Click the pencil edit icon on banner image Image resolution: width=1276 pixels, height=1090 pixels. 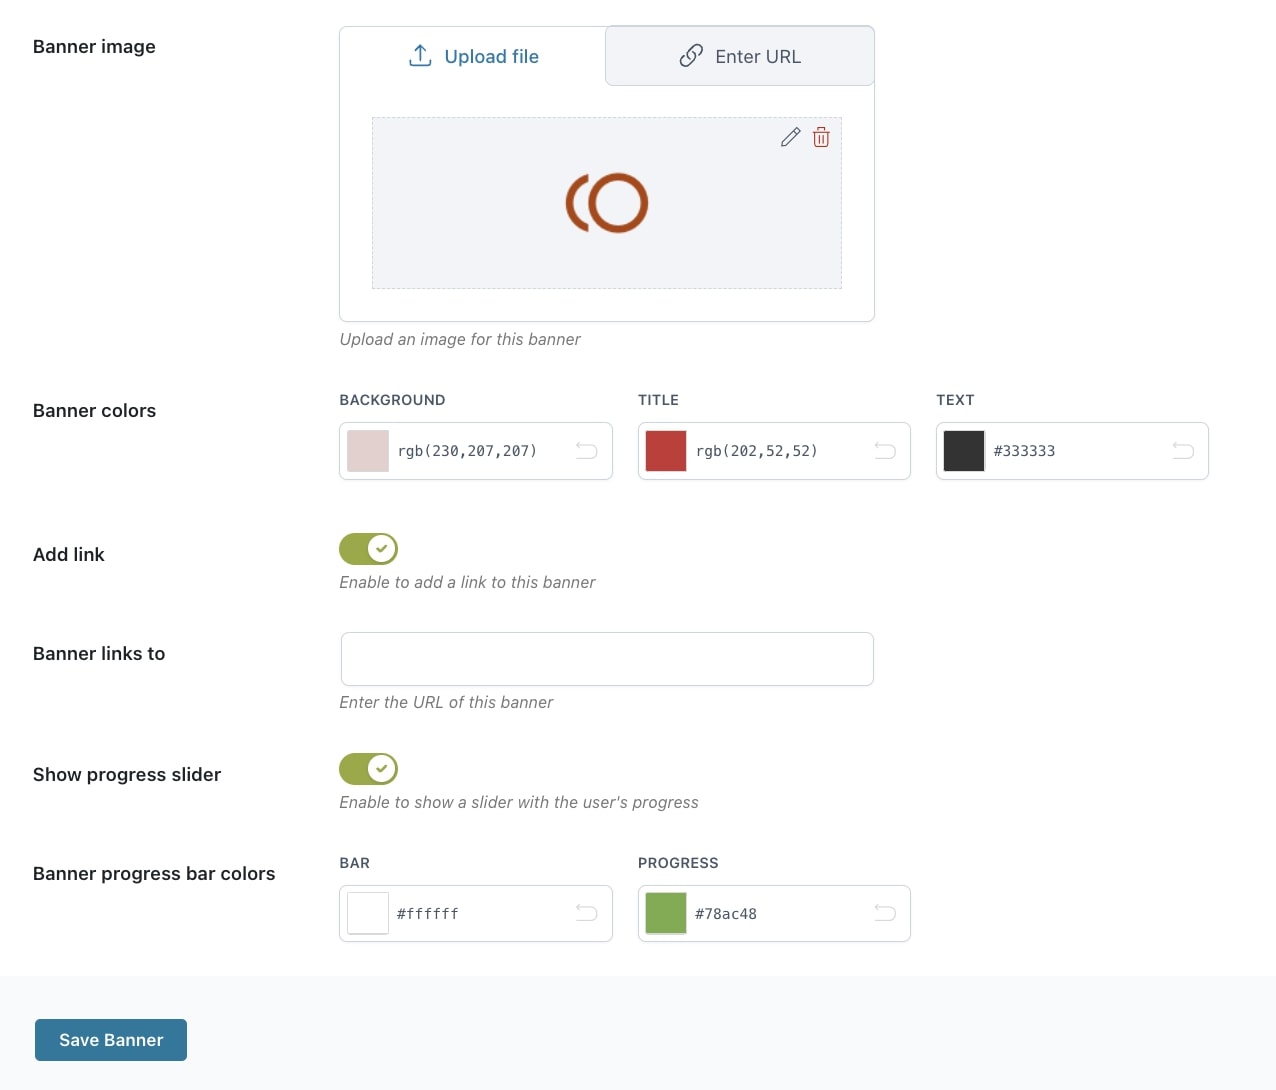pyautogui.click(x=790, y=138)
